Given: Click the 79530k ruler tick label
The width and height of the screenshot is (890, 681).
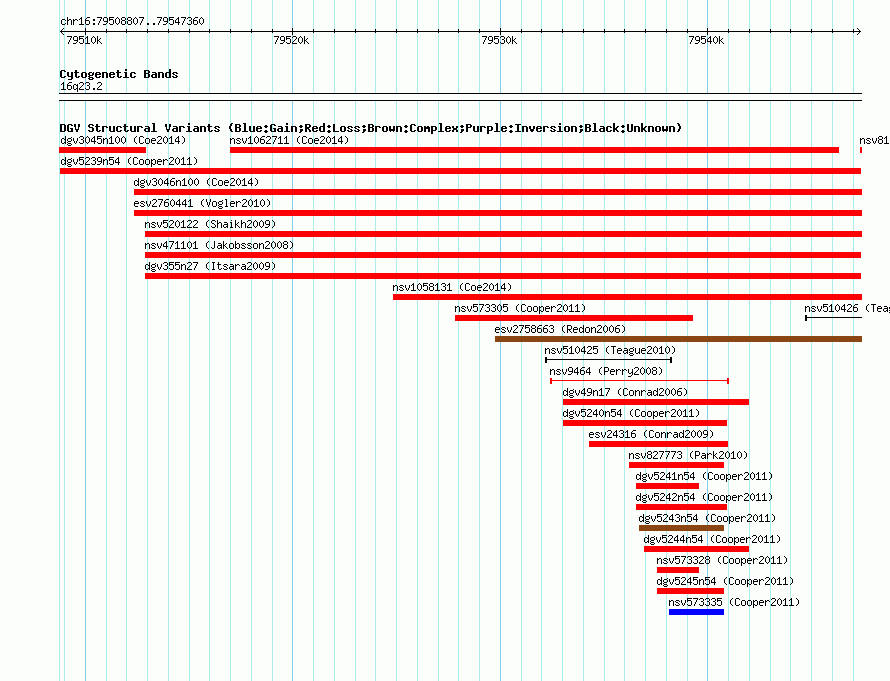Looking at the screenshot, I should 499,40.
